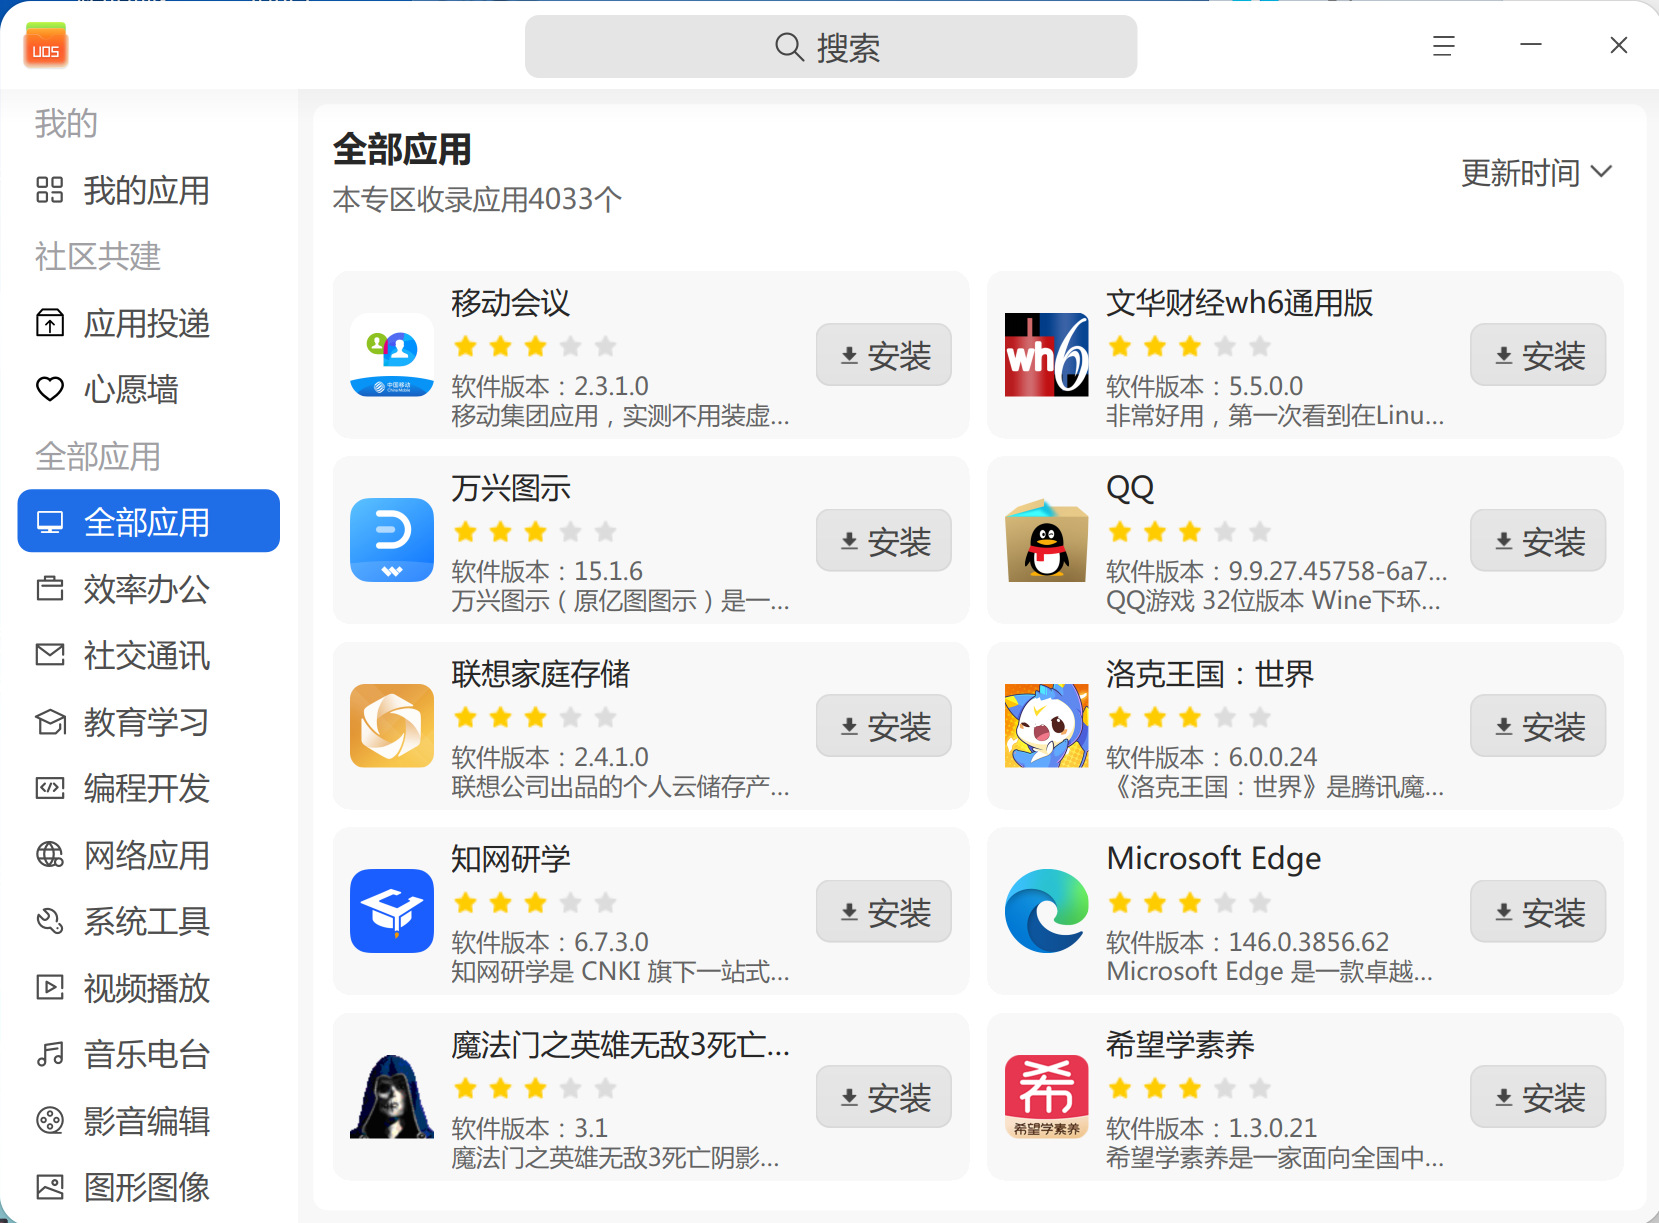Screen dimensions: 1659x1223
Task: Click the 搜索 search field
Action: click(830, 47)
